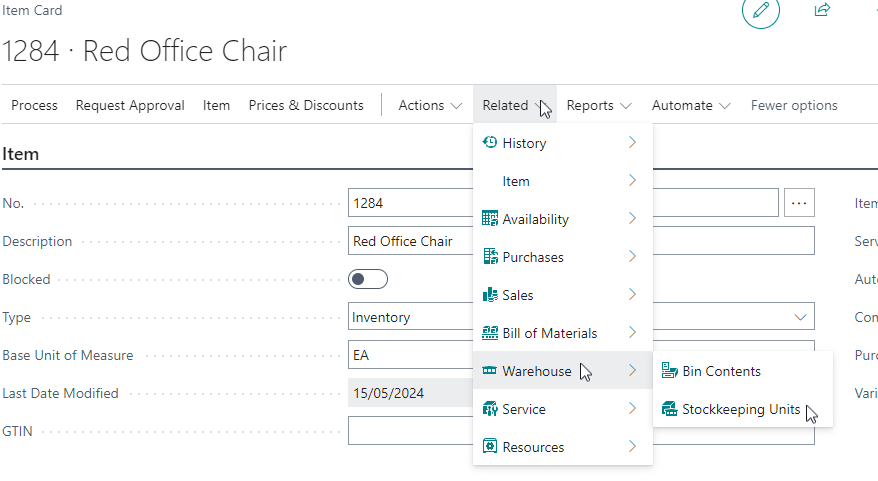
Task: Click the Sales icon in menu
Action: tap(490, 295)
